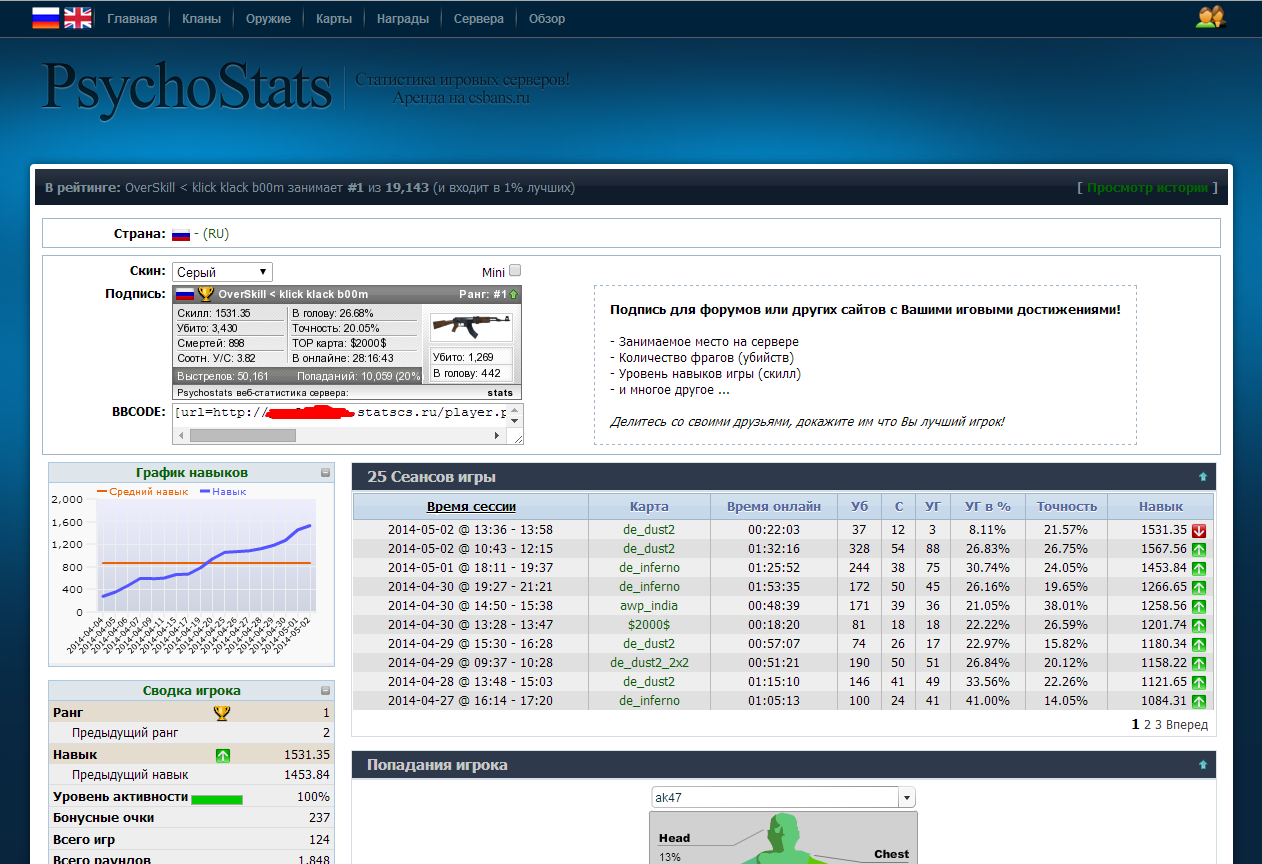Open the Обзор menu
Screen dimensions: 1262x864
[547, 18]
